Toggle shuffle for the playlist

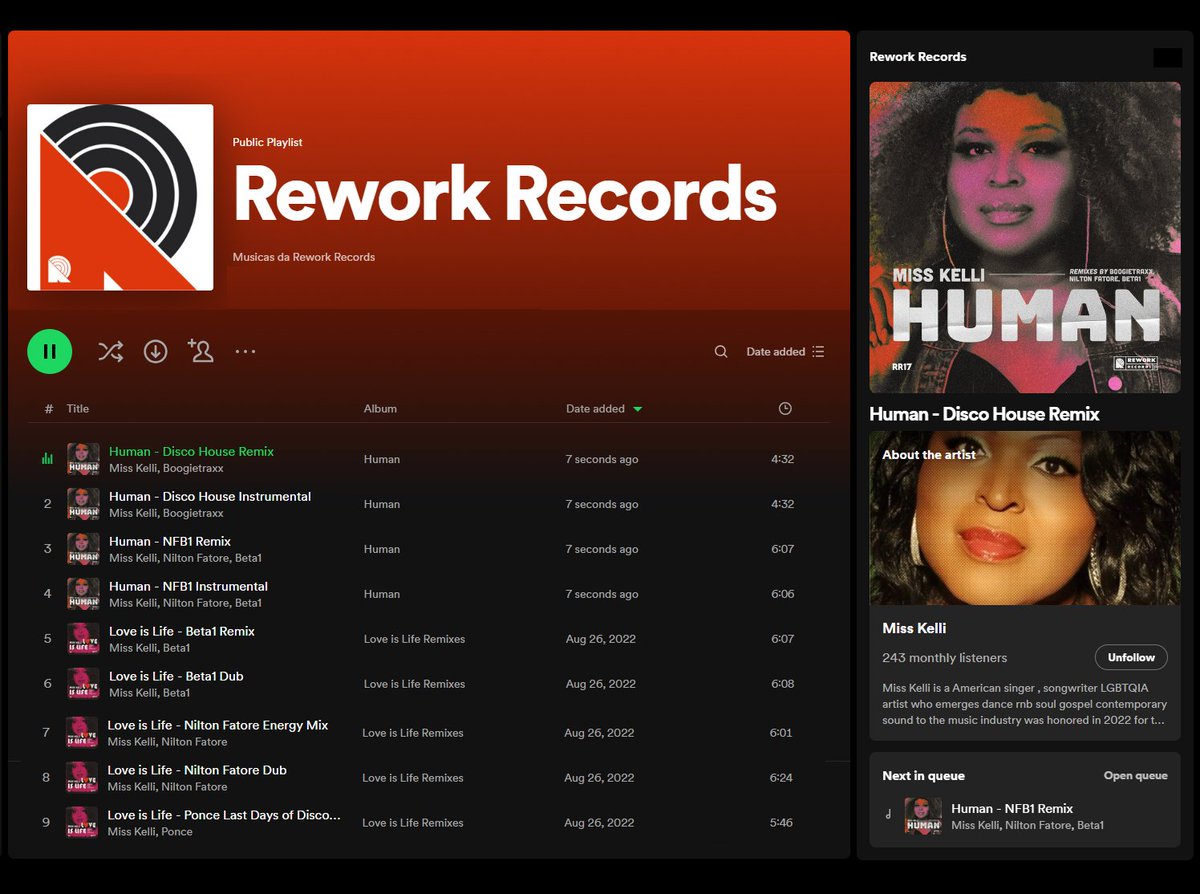coord(110,351)
